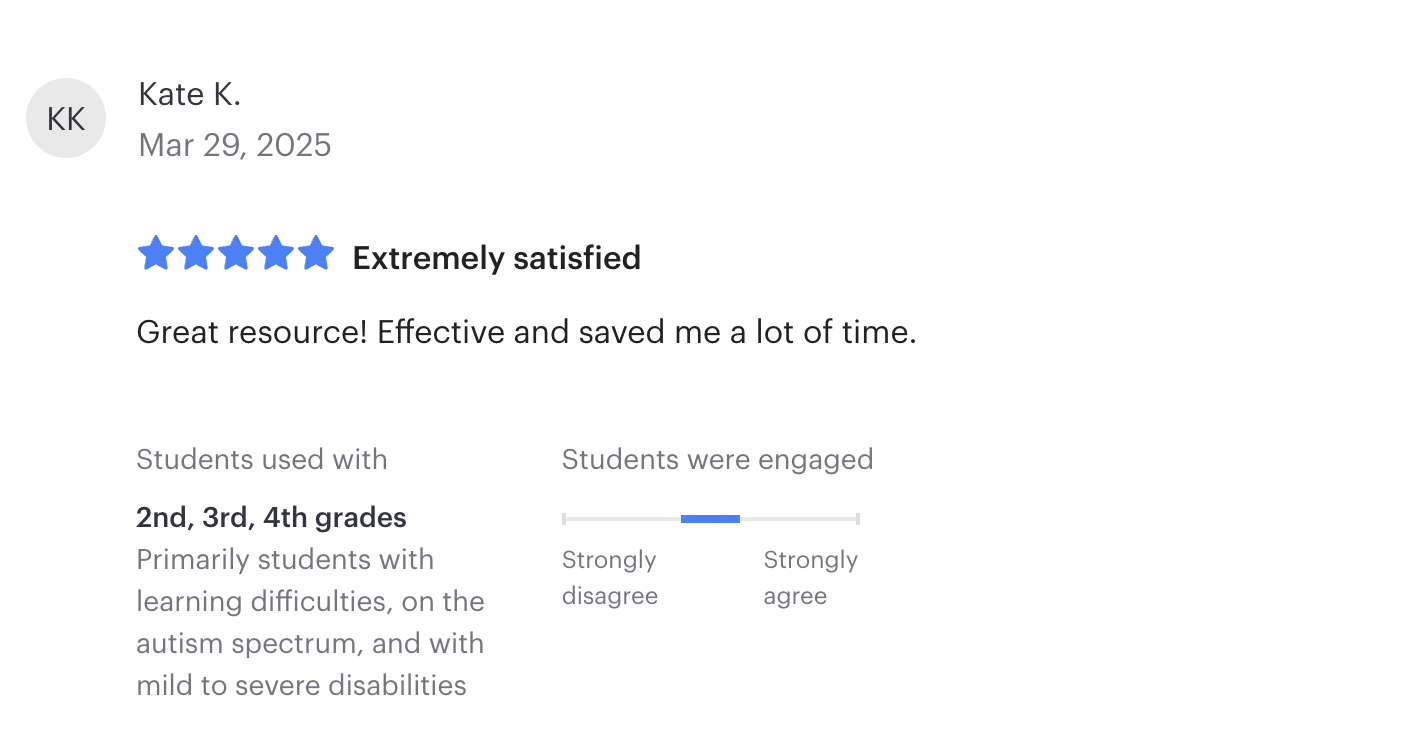
Task: Click the KK avatar circle
Action: (x=66, y=118)
